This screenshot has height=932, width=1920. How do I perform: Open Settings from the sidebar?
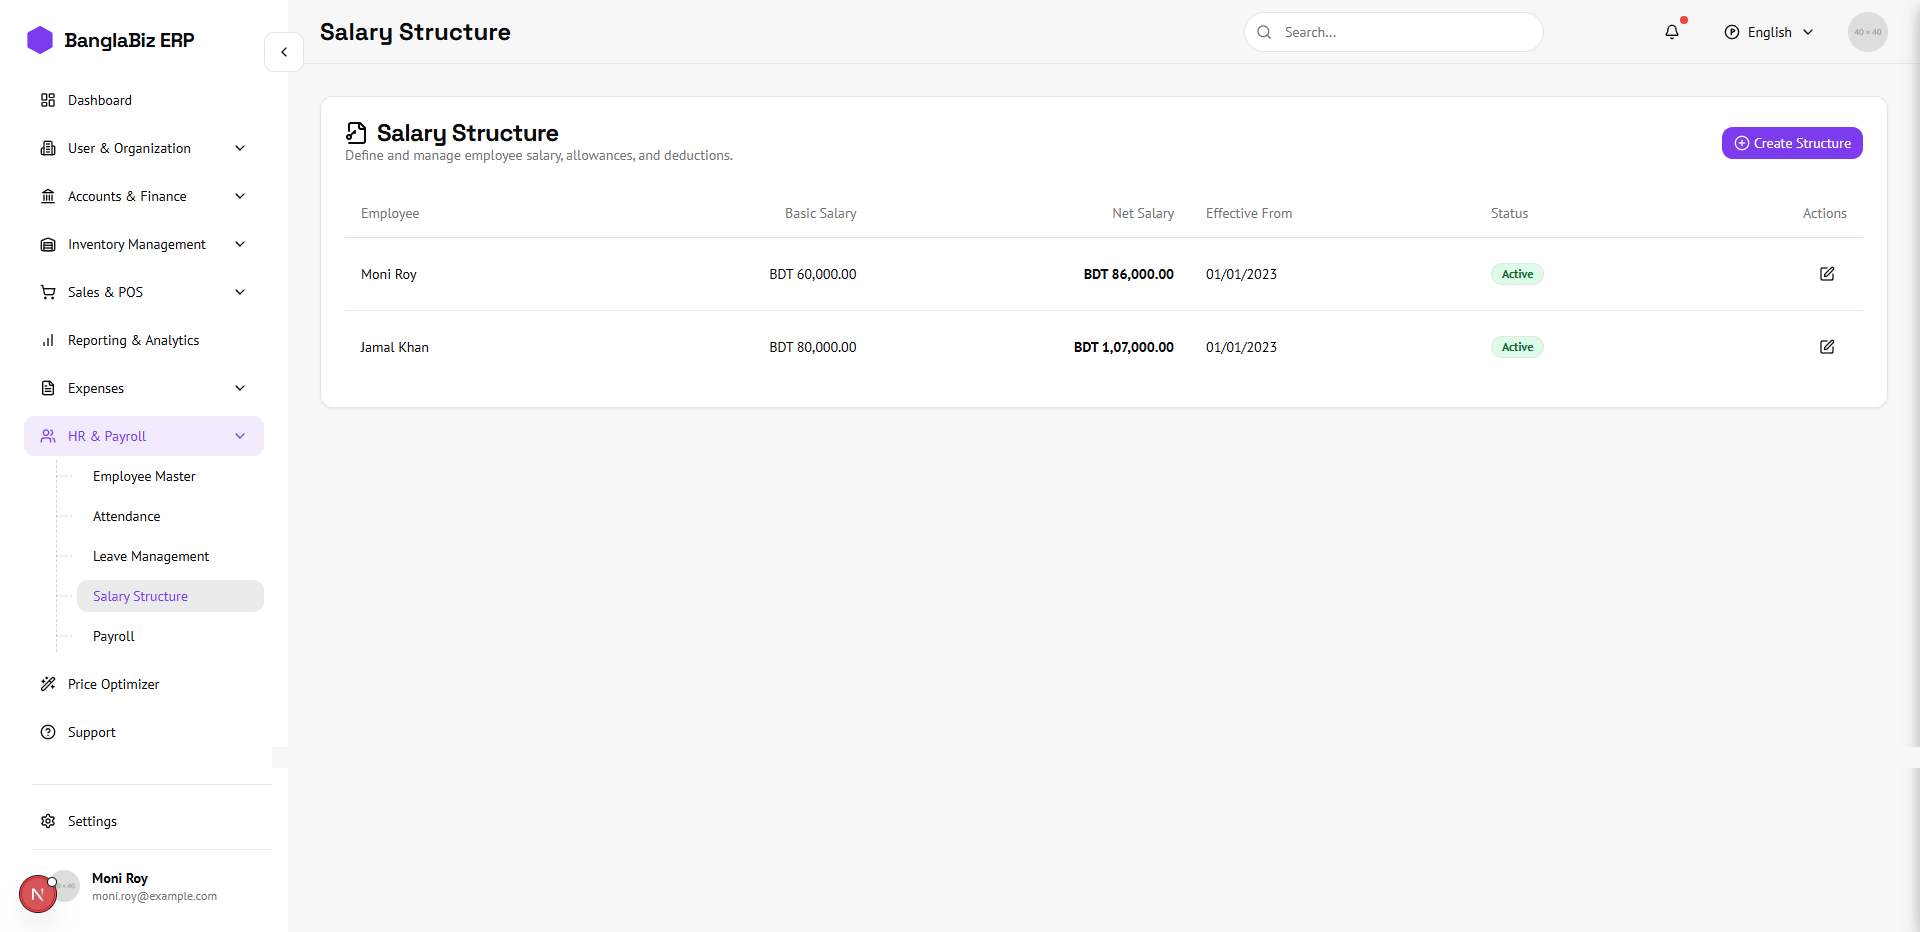92,821
